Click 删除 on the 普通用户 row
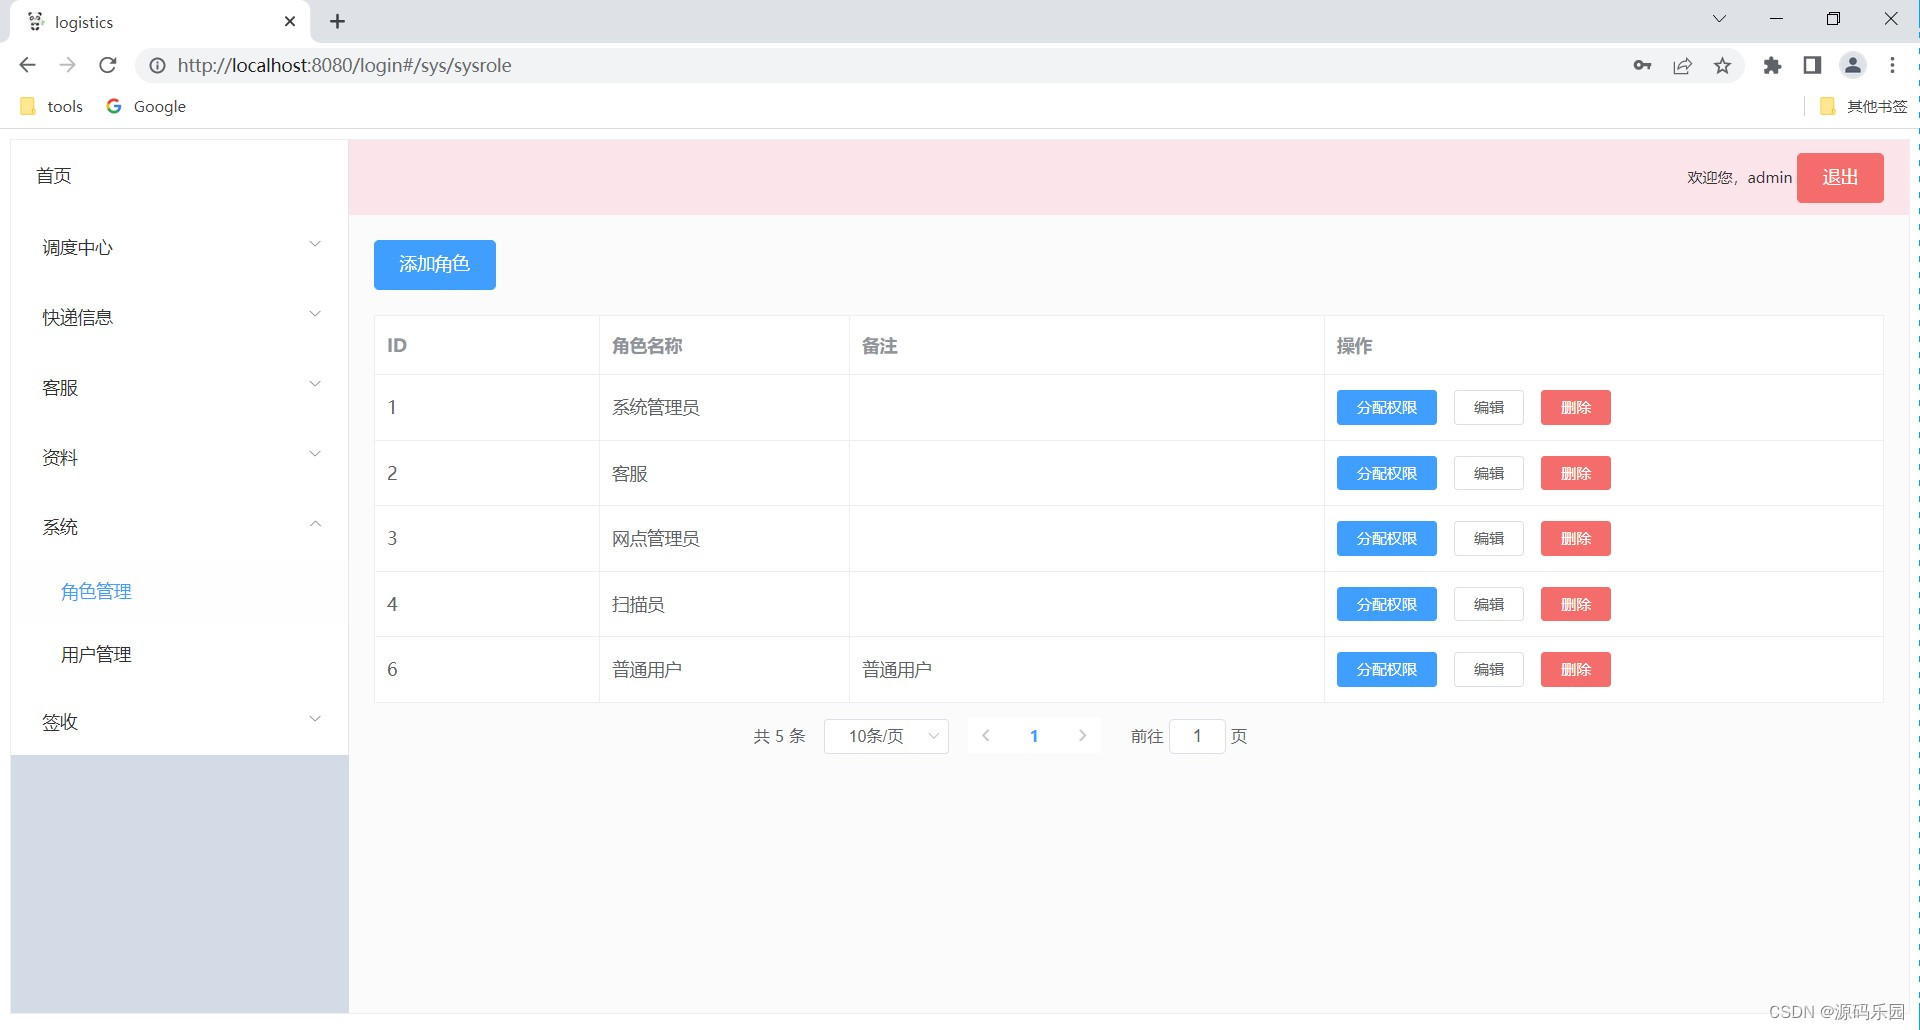Screen dimensions: 1920x1030 click(1575, 669)
